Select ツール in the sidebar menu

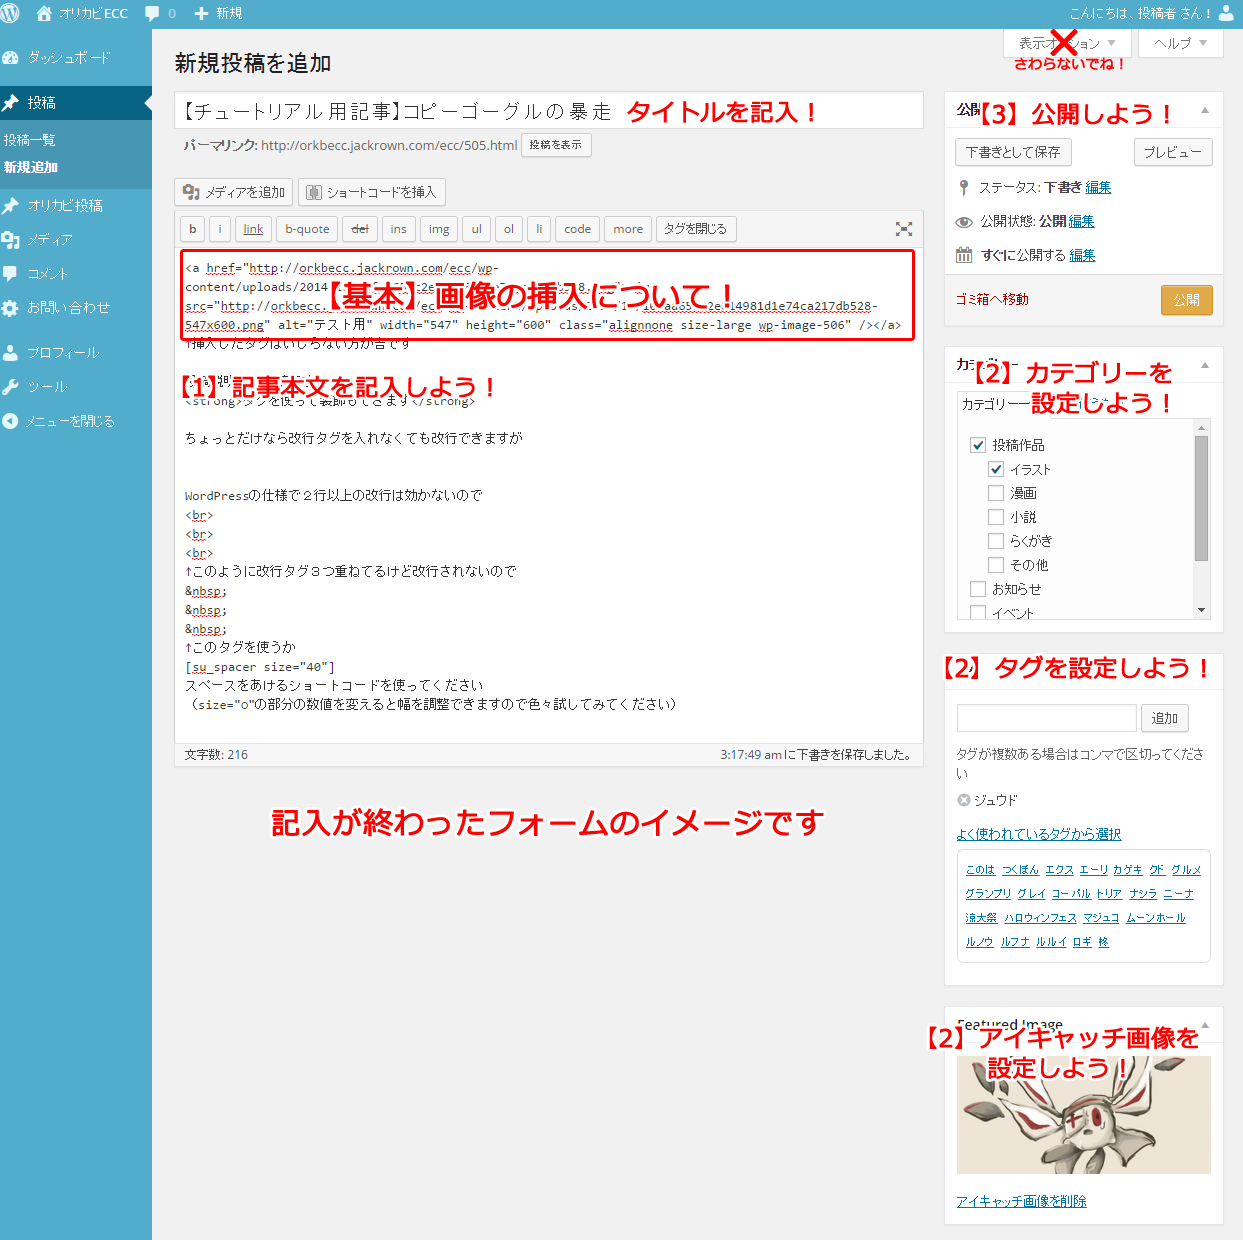coord(47,387)
